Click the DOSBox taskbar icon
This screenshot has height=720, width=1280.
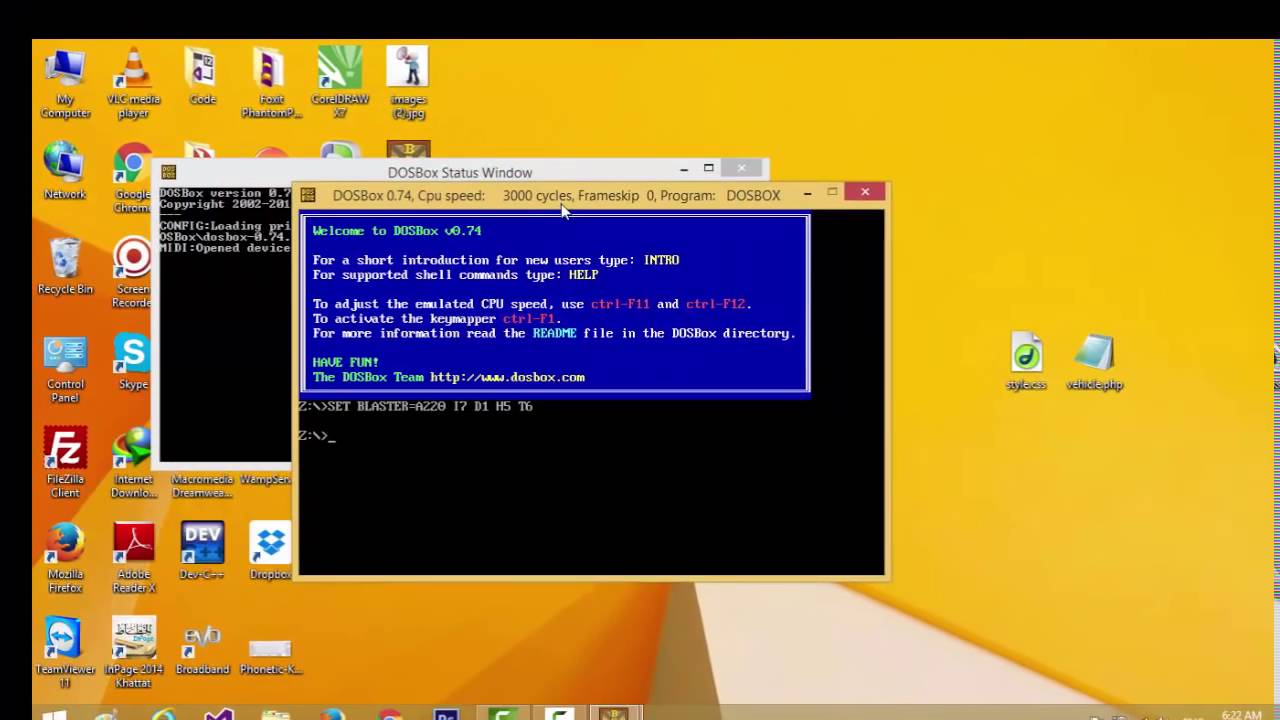(613, 714)
